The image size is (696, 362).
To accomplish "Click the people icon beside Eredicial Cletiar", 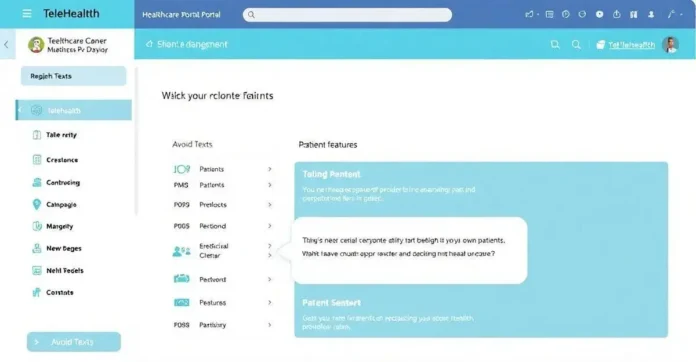I will click(x=181, y=252).
